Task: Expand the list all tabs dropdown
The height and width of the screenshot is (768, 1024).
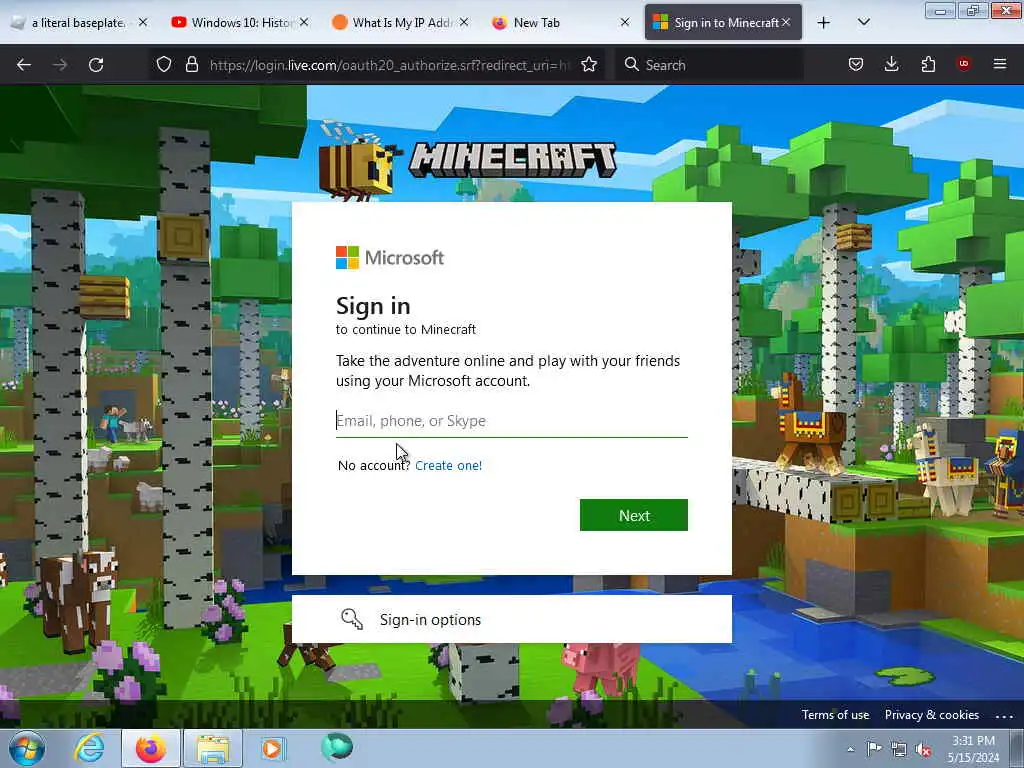Action: point(863,22)
